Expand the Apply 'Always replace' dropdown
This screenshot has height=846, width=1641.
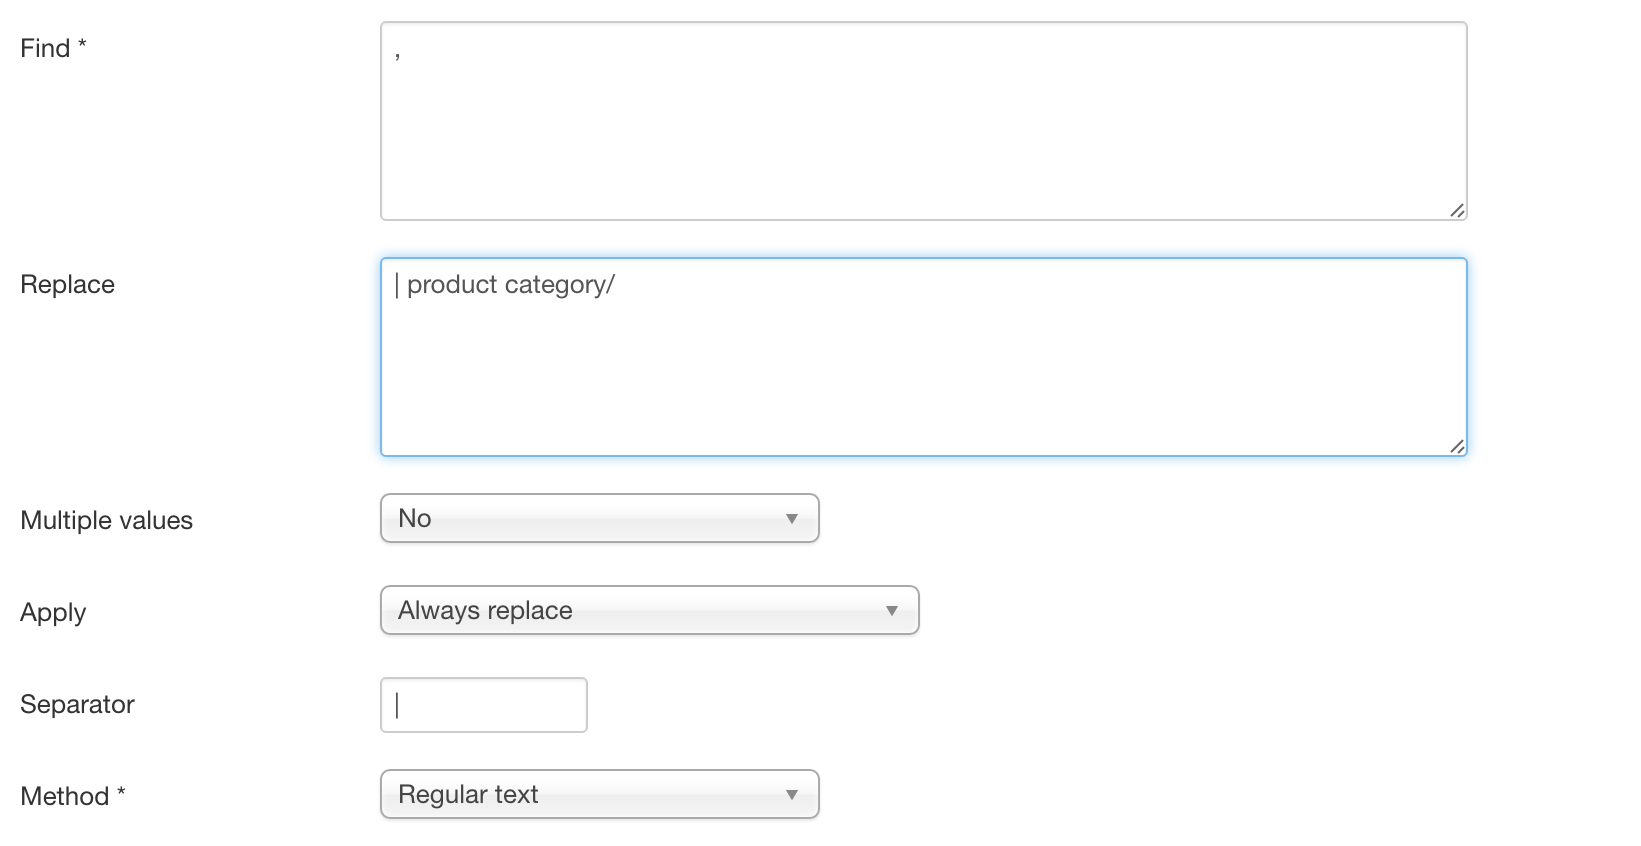(649, 610)
